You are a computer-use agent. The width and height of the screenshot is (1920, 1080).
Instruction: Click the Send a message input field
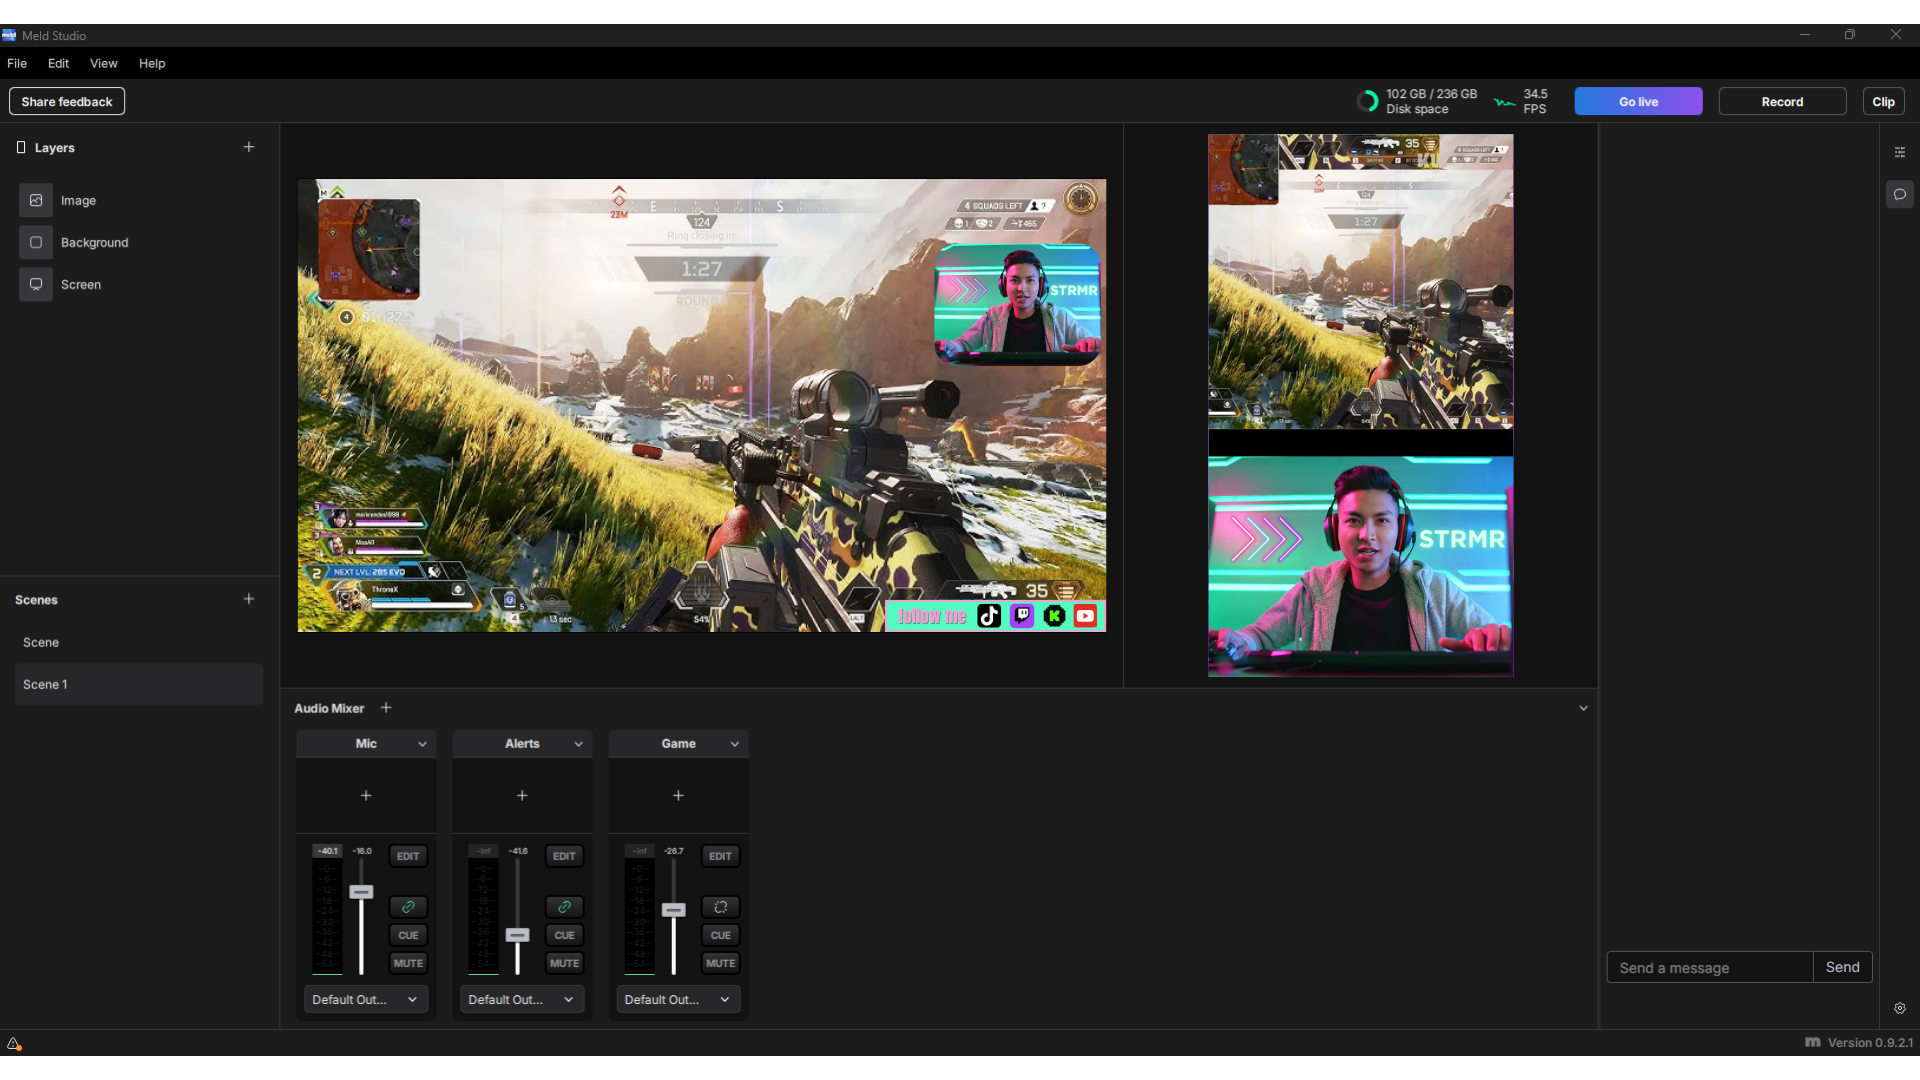(1710, 967)
